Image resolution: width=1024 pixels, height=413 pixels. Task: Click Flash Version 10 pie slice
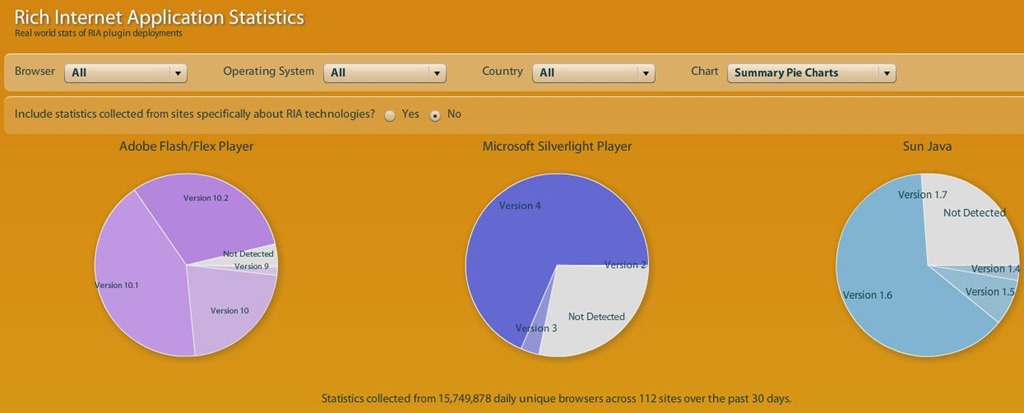(229, 310)
